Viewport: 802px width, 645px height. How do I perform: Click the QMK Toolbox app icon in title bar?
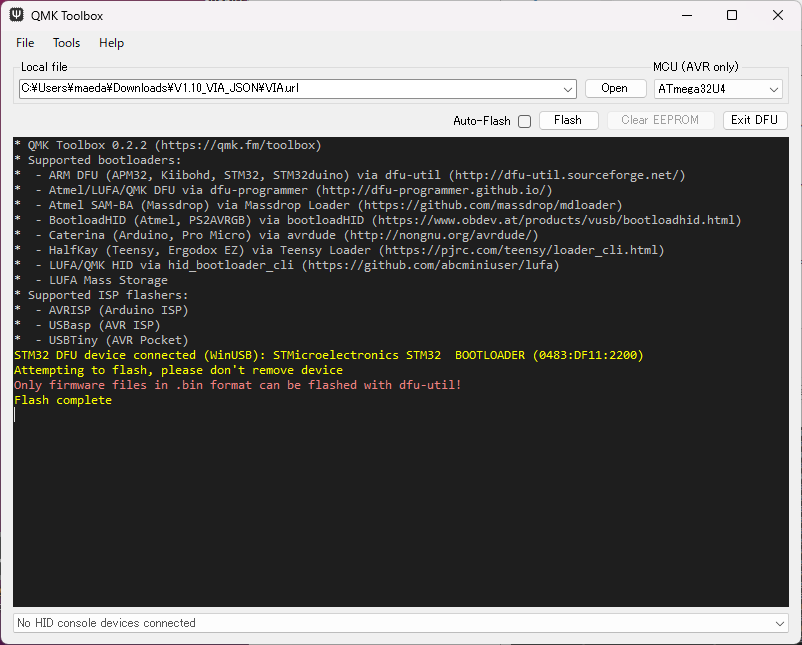16,15
